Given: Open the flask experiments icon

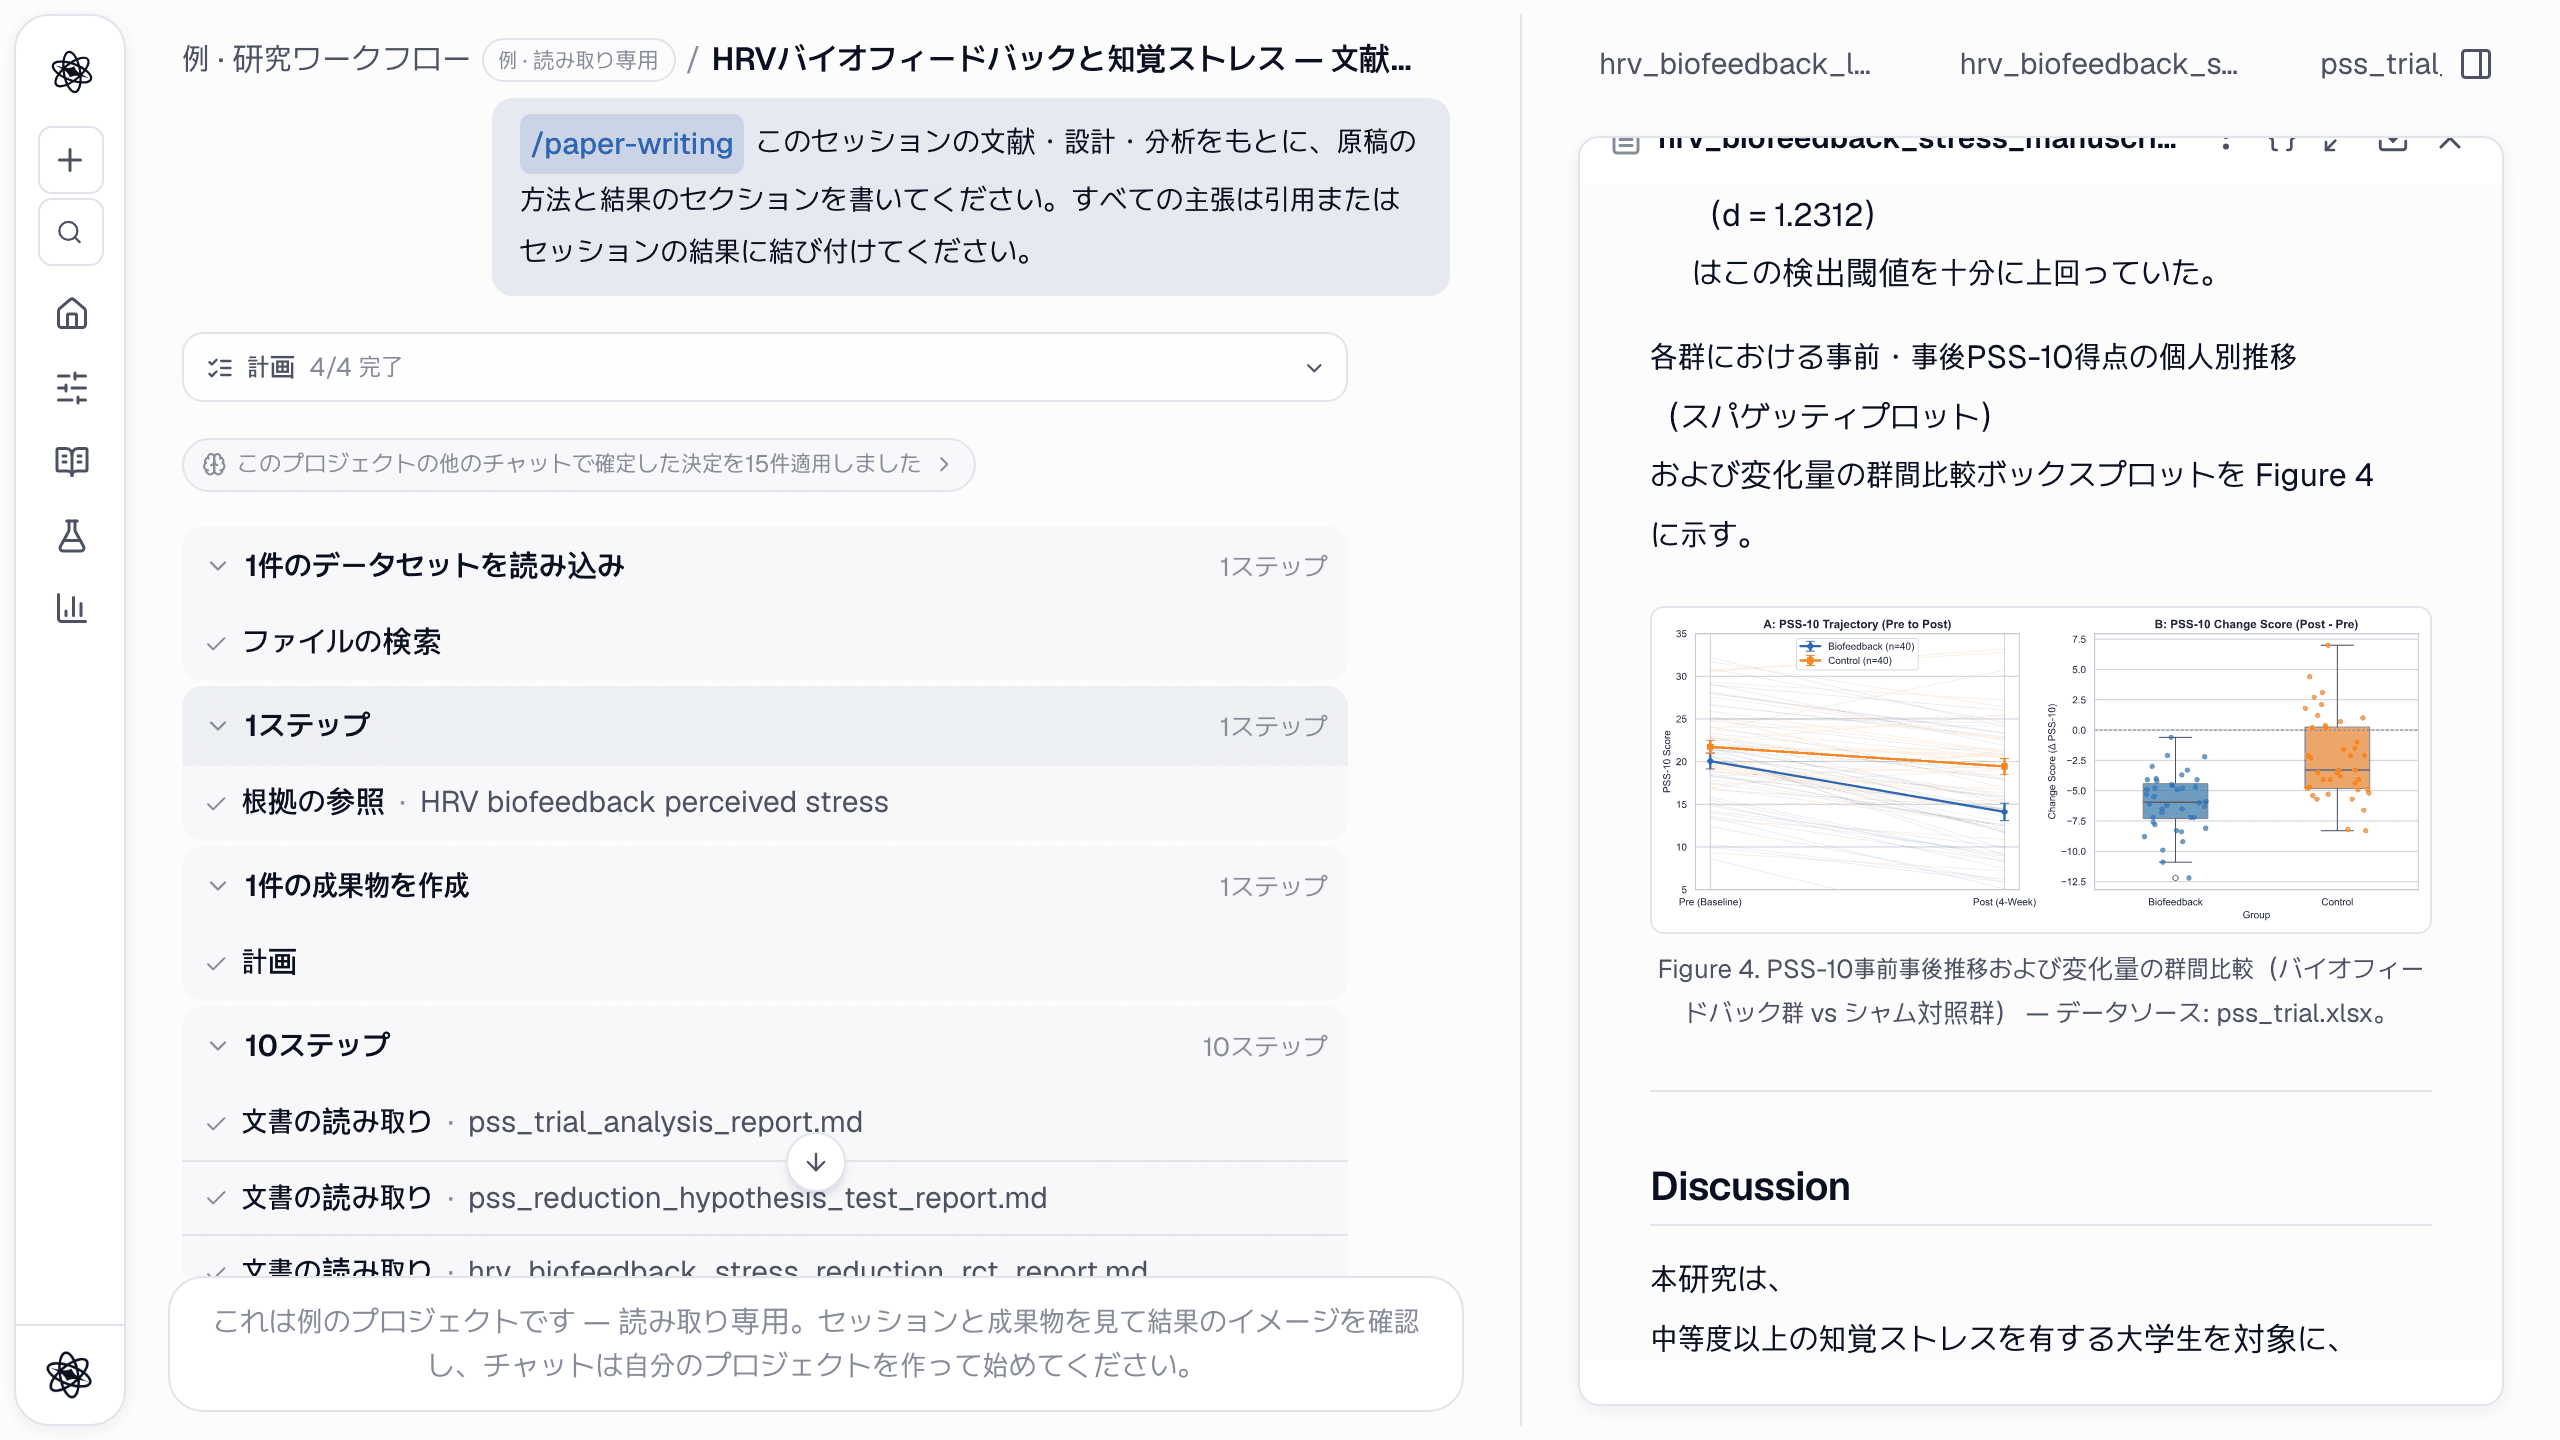Looking at the screenshot, I should (x=71, y=536).
